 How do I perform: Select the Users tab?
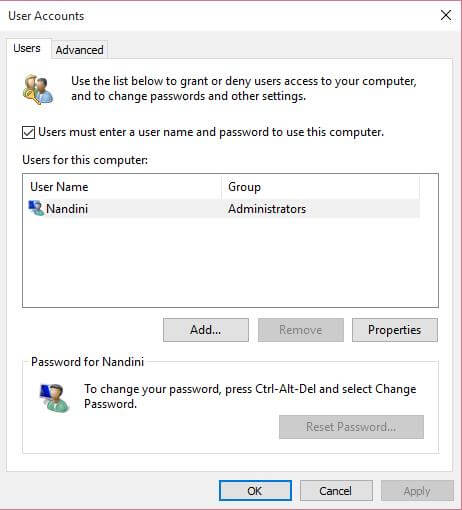tap(27, 48)
